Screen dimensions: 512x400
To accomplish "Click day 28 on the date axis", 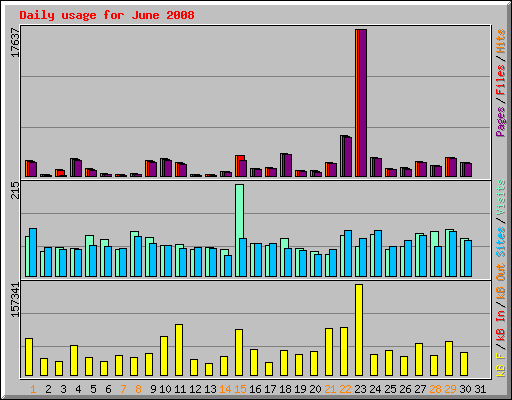I will pos(435,389).
